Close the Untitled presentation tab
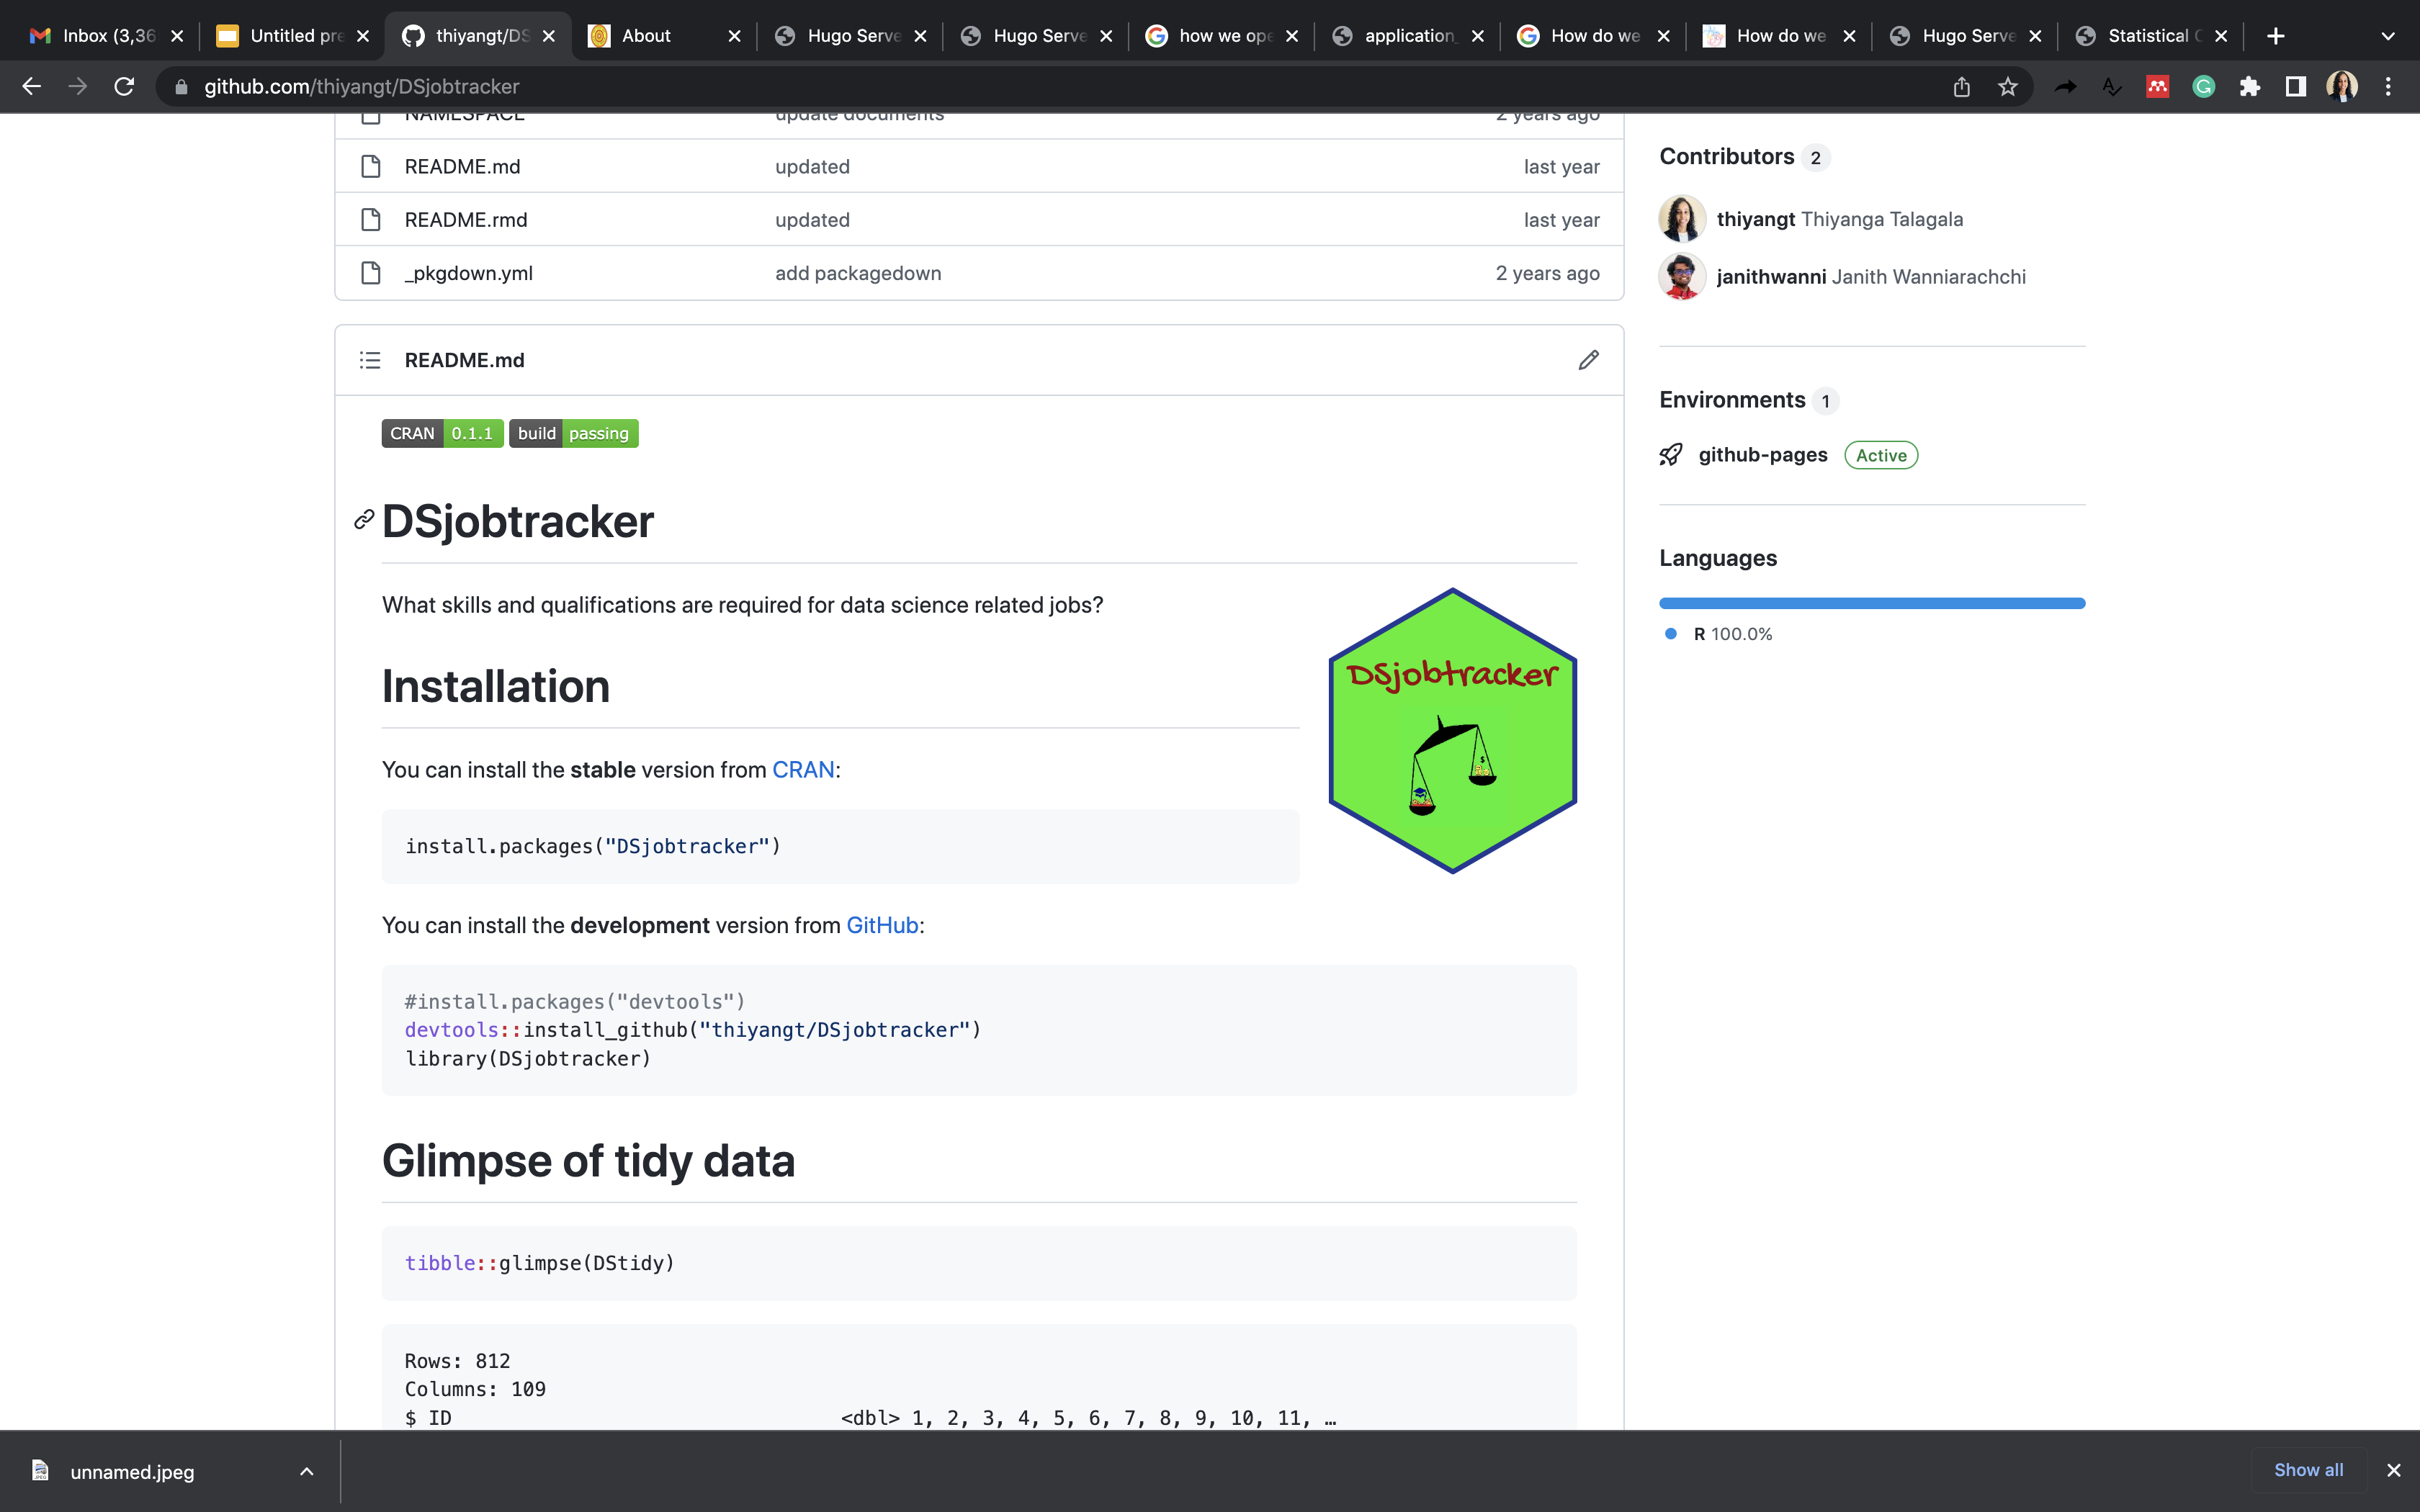The width and height of the screenshot is (2420, 1512). 363,36
